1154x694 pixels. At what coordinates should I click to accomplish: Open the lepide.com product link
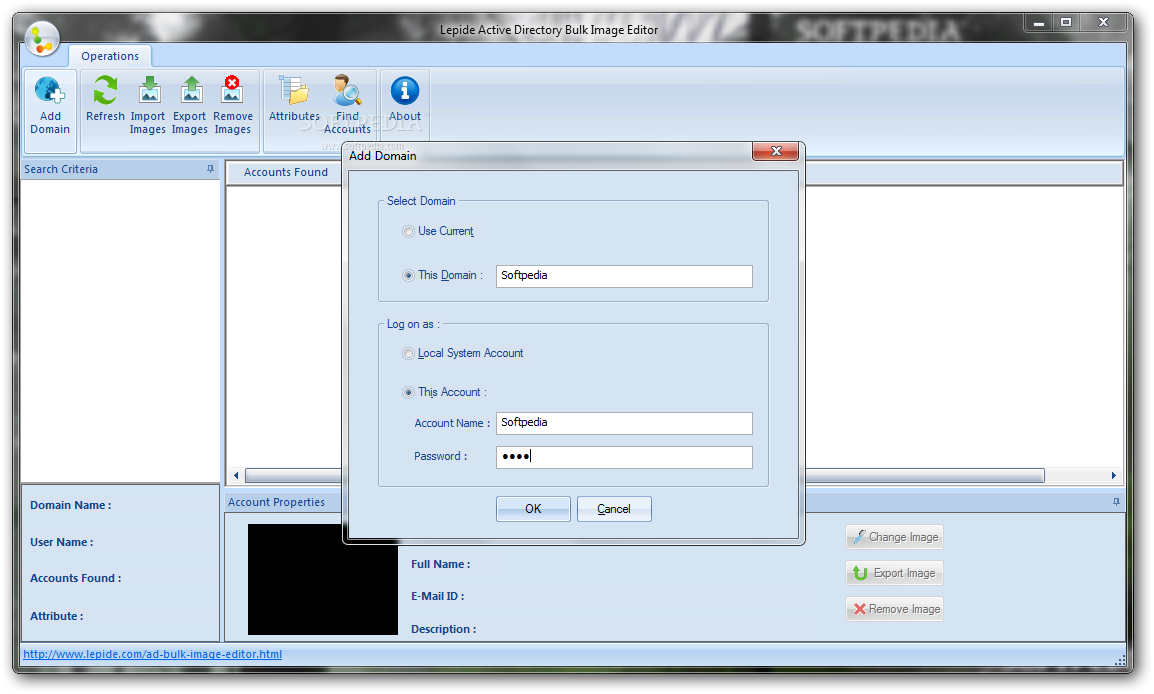click(152, 654)
